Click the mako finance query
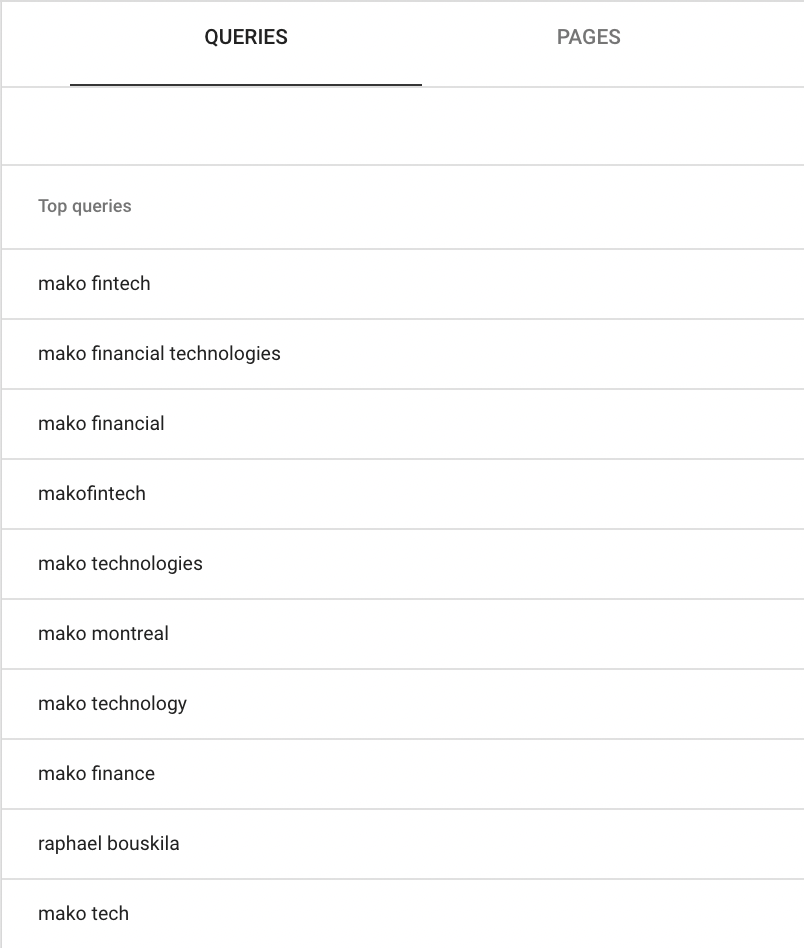 tap(96, 774)
